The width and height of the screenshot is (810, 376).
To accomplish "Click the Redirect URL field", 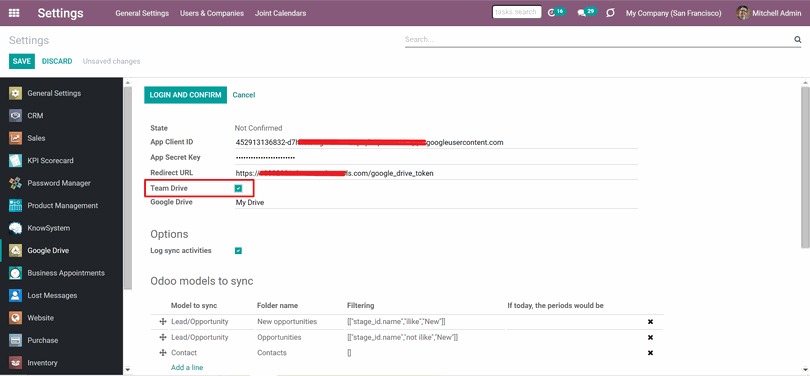I will [x=436, y=174].
